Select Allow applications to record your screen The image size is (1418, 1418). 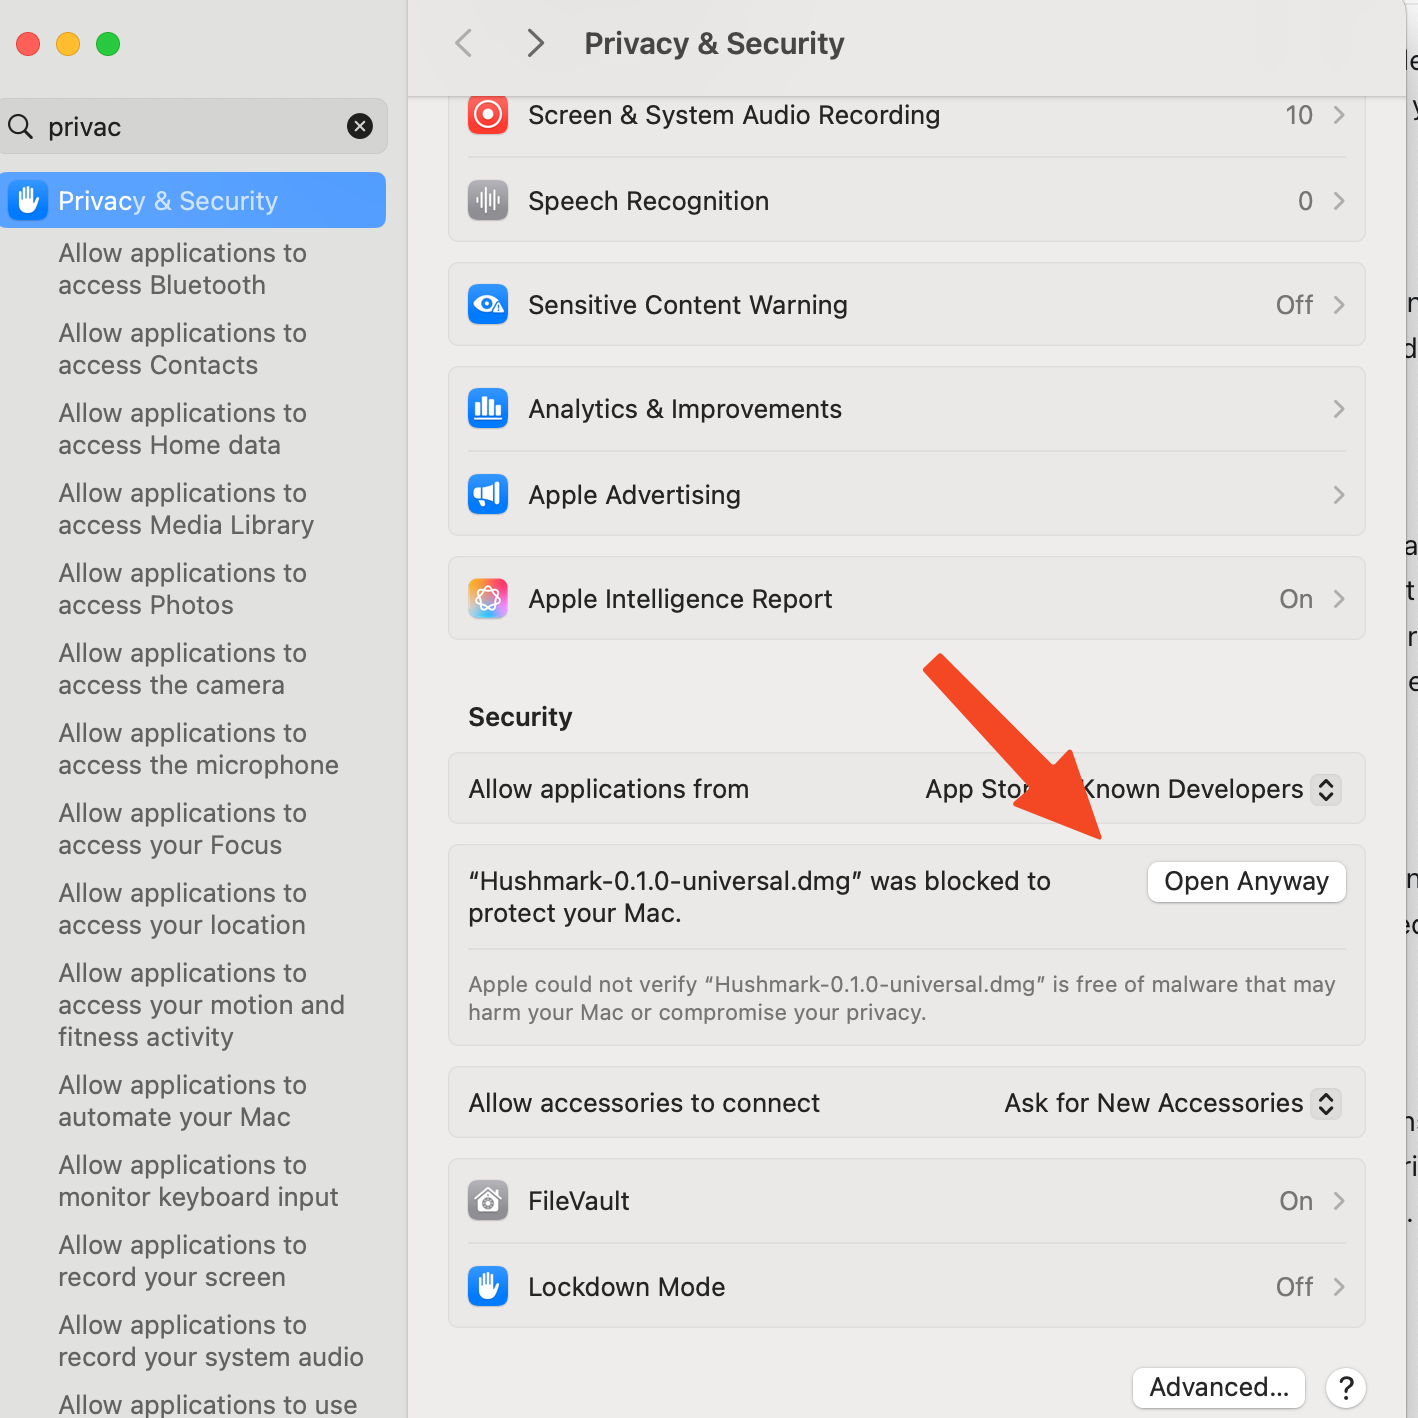click(x=182, y=1261)
